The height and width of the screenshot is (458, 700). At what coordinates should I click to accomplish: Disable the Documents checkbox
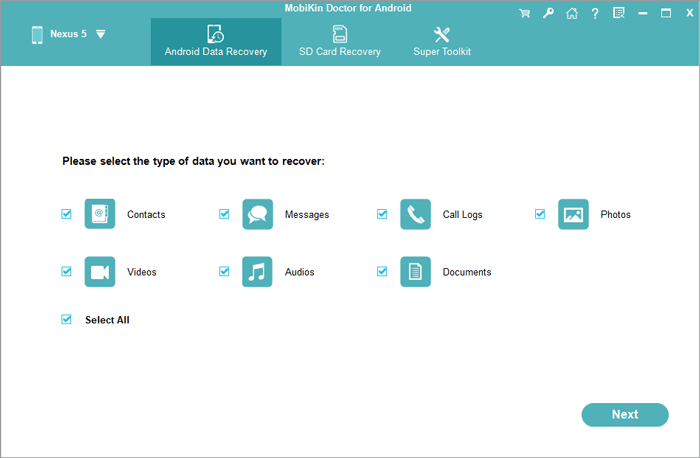(382, 271)
